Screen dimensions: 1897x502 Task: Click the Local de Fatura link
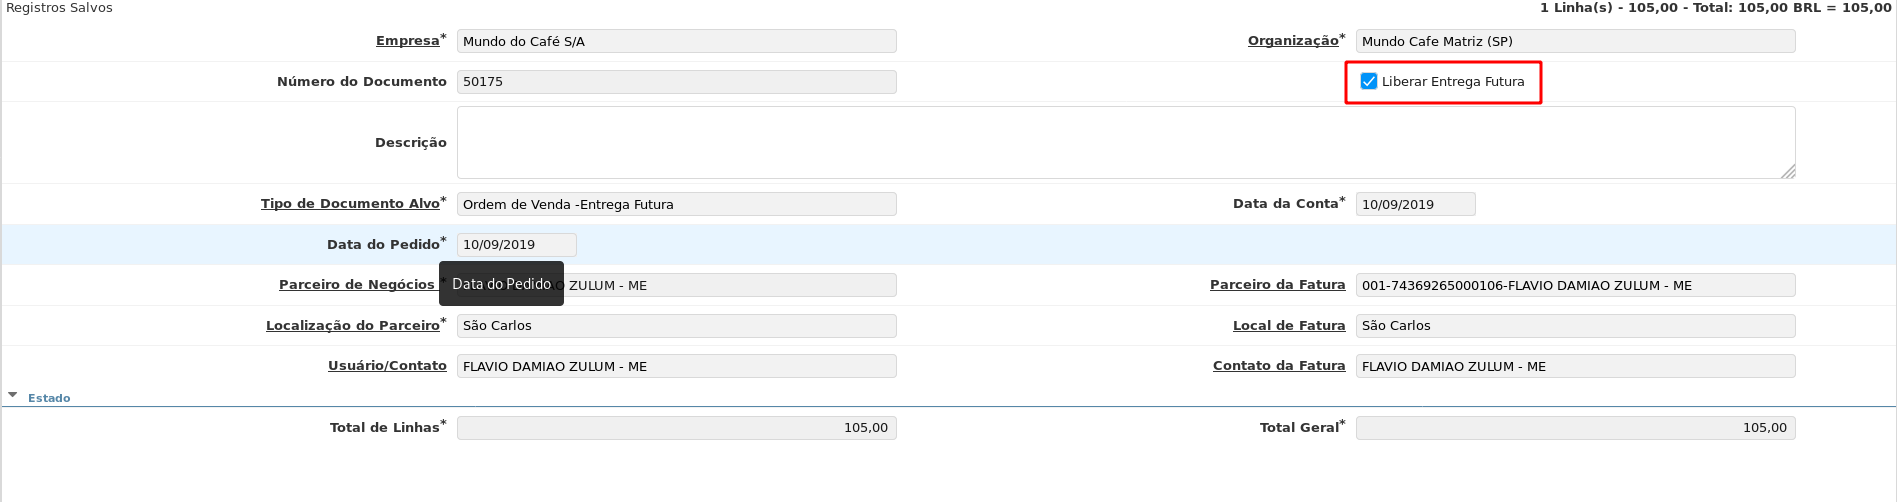coord(1288,326)
